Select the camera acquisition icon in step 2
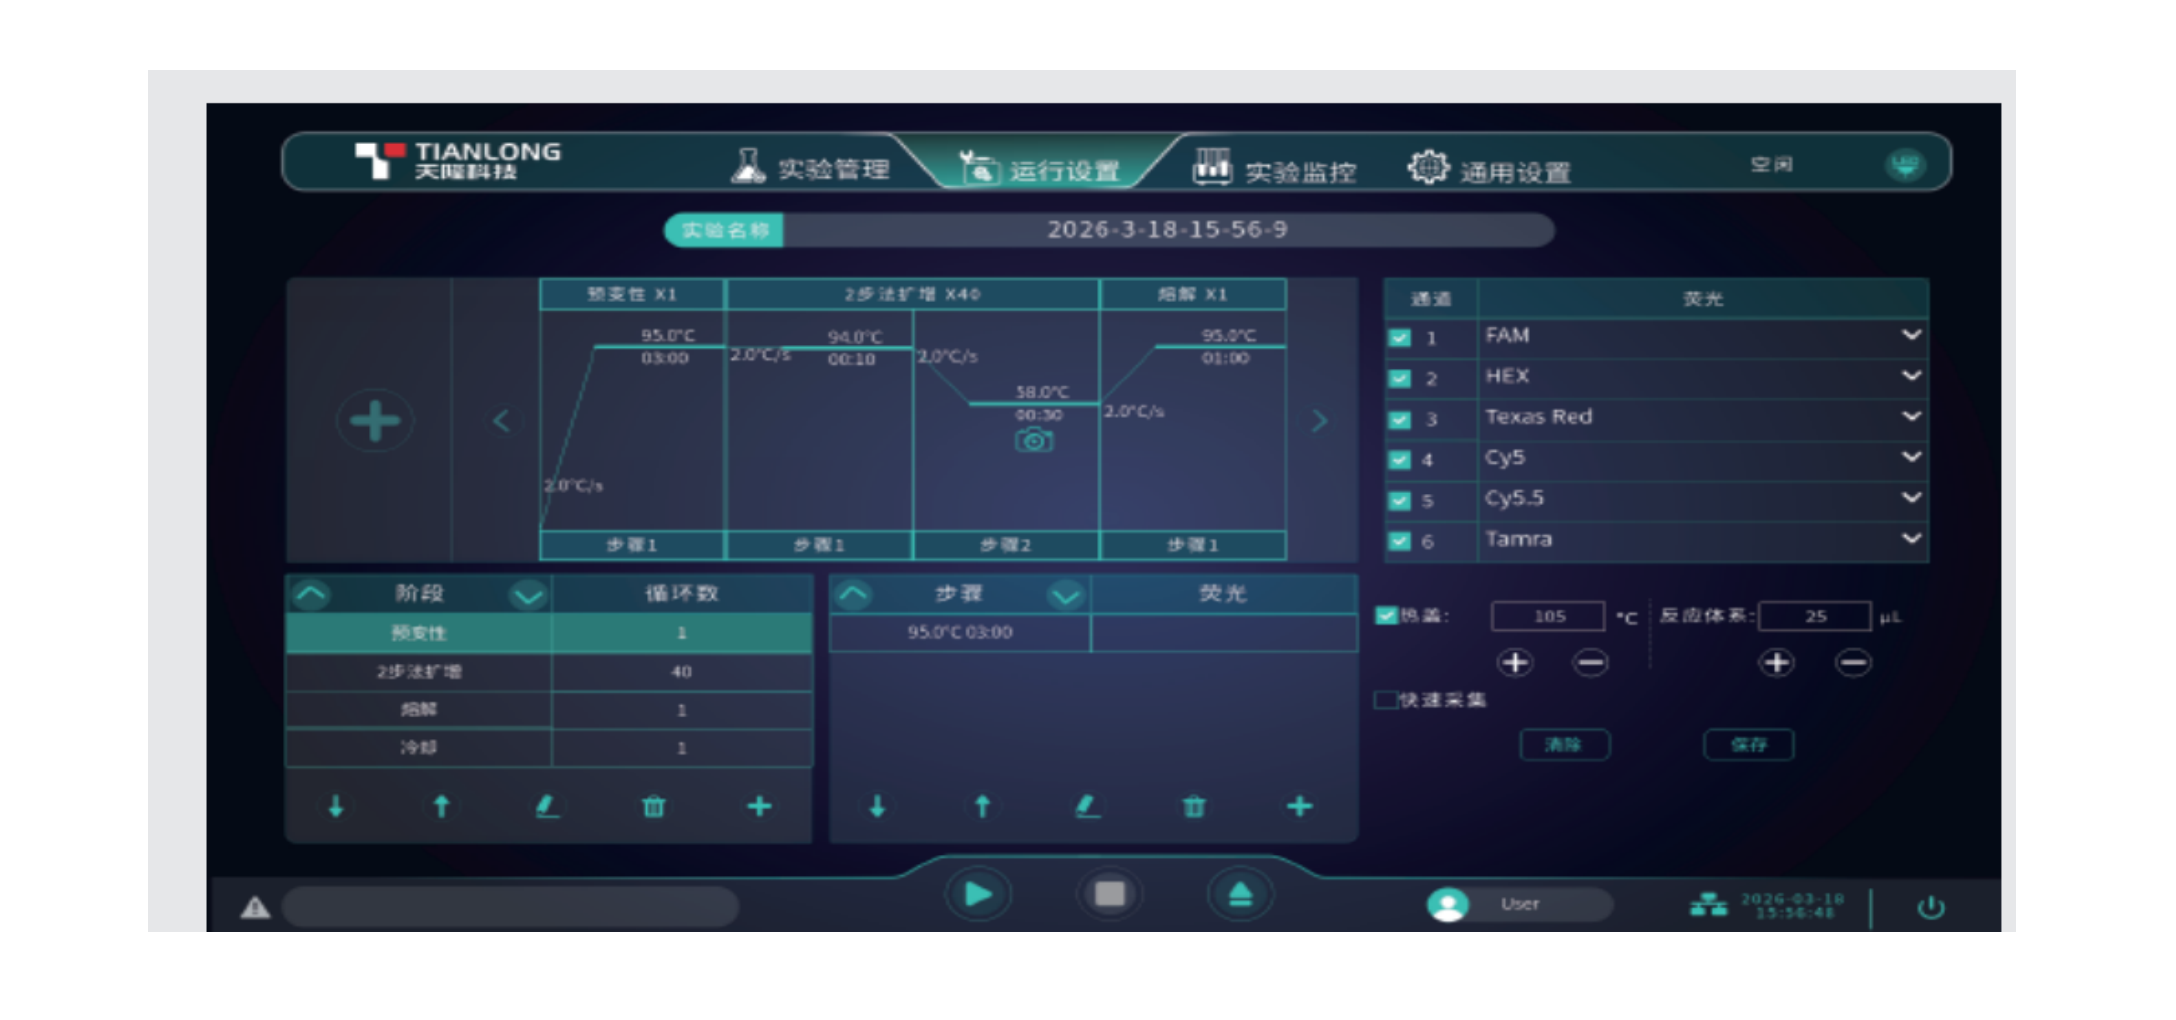Screen dimensions: 2176x1020 pos(1035,439)
